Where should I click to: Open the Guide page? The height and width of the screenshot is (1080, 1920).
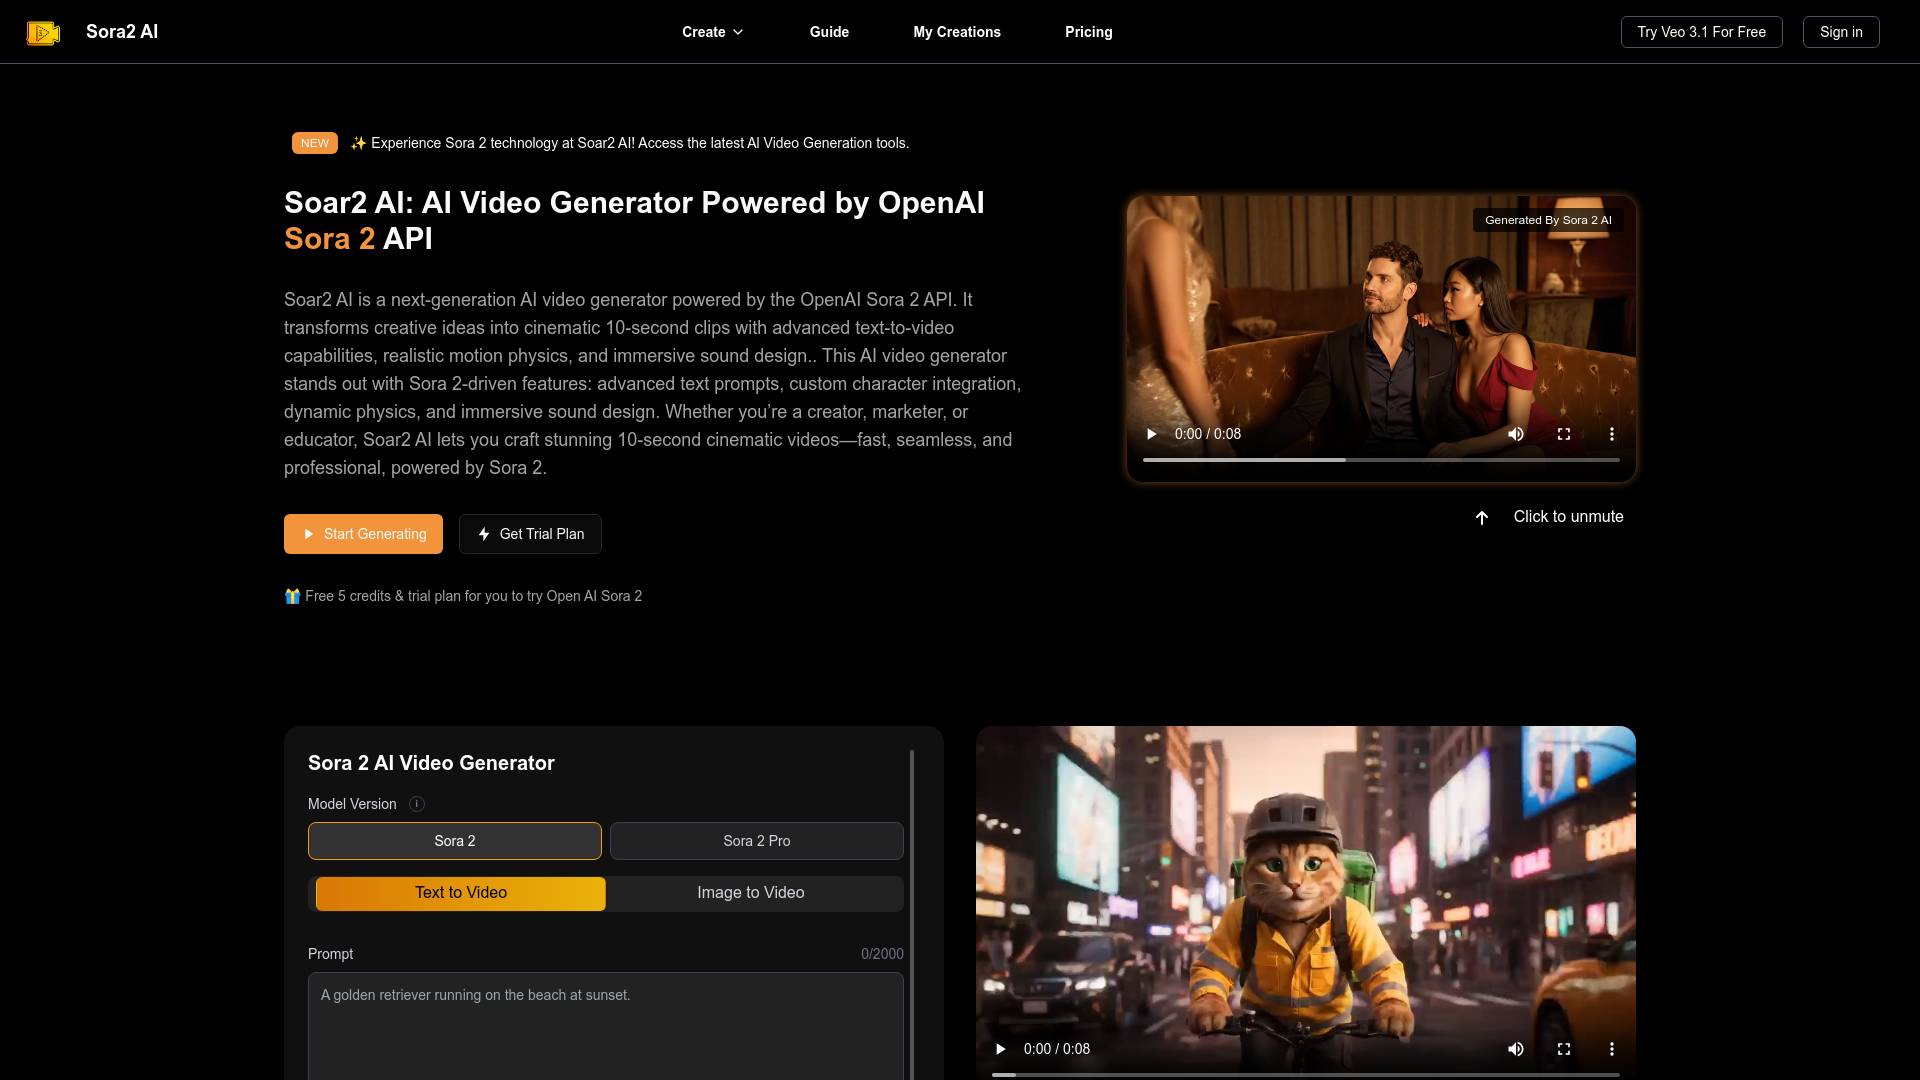(x=829, y=32)
